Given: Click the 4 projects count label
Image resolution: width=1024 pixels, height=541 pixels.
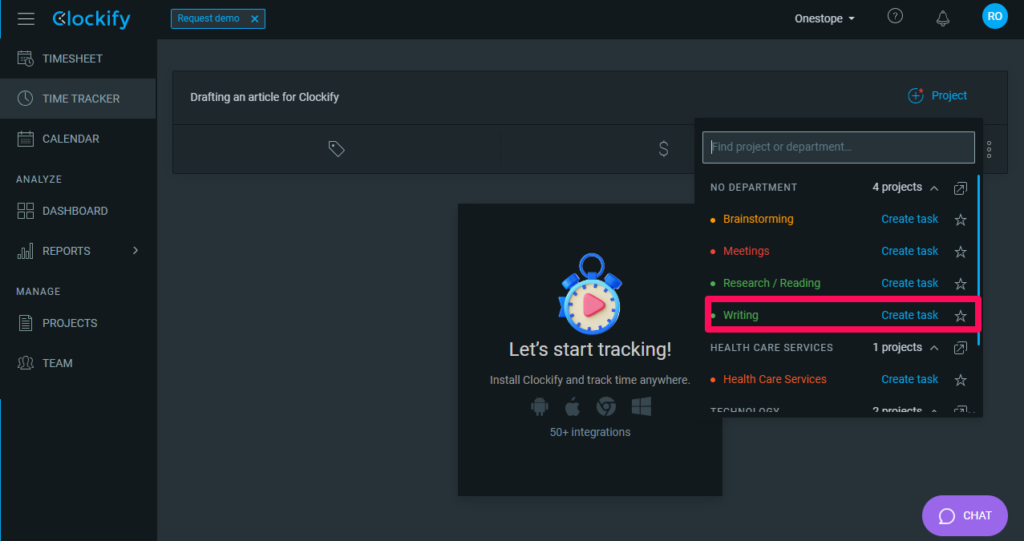Looking at the screenshot, I should click(x=897, y=187).
